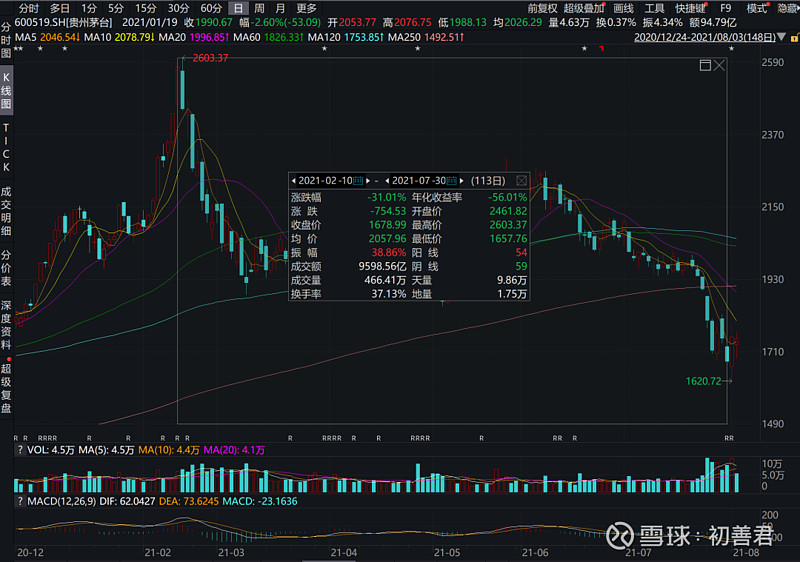Click the 1620.72 low price label
The image size is (800, 562).
pos(704,381)
